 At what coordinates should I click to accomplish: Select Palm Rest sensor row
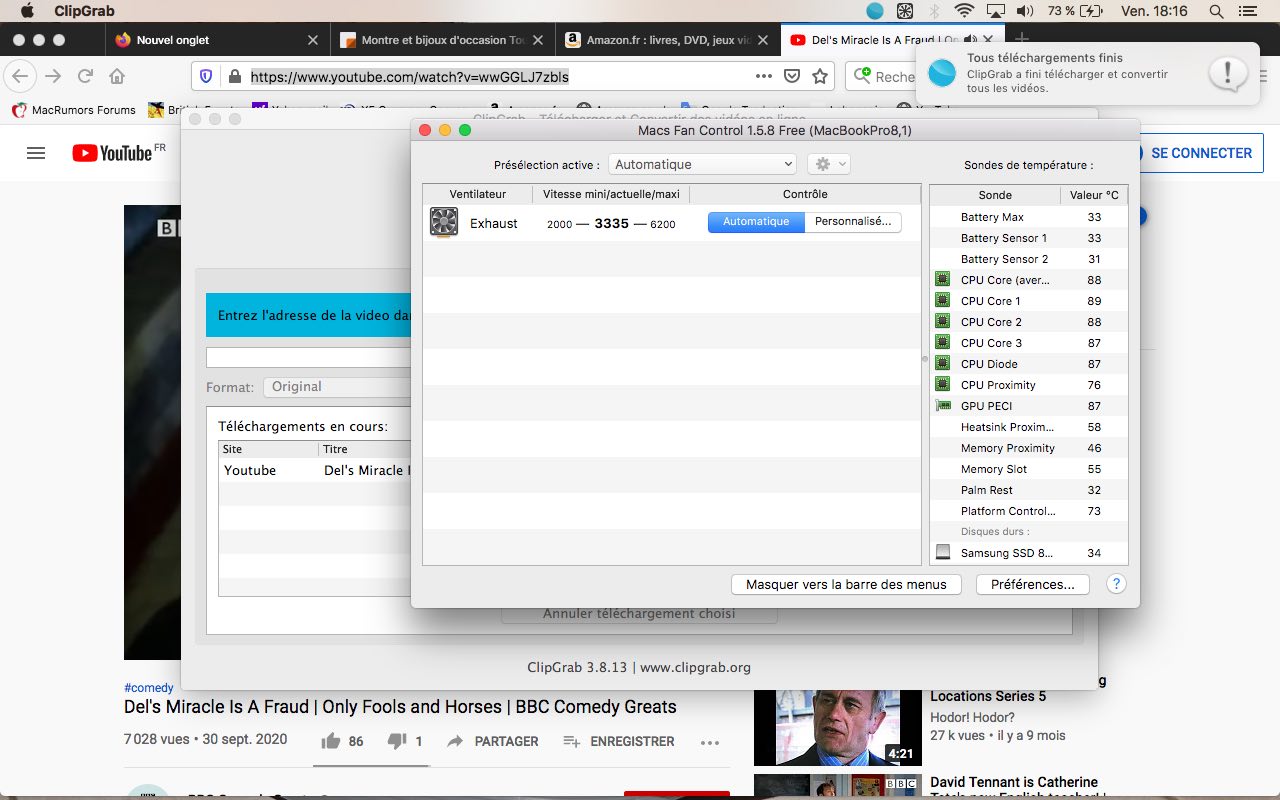[1029, 490]
